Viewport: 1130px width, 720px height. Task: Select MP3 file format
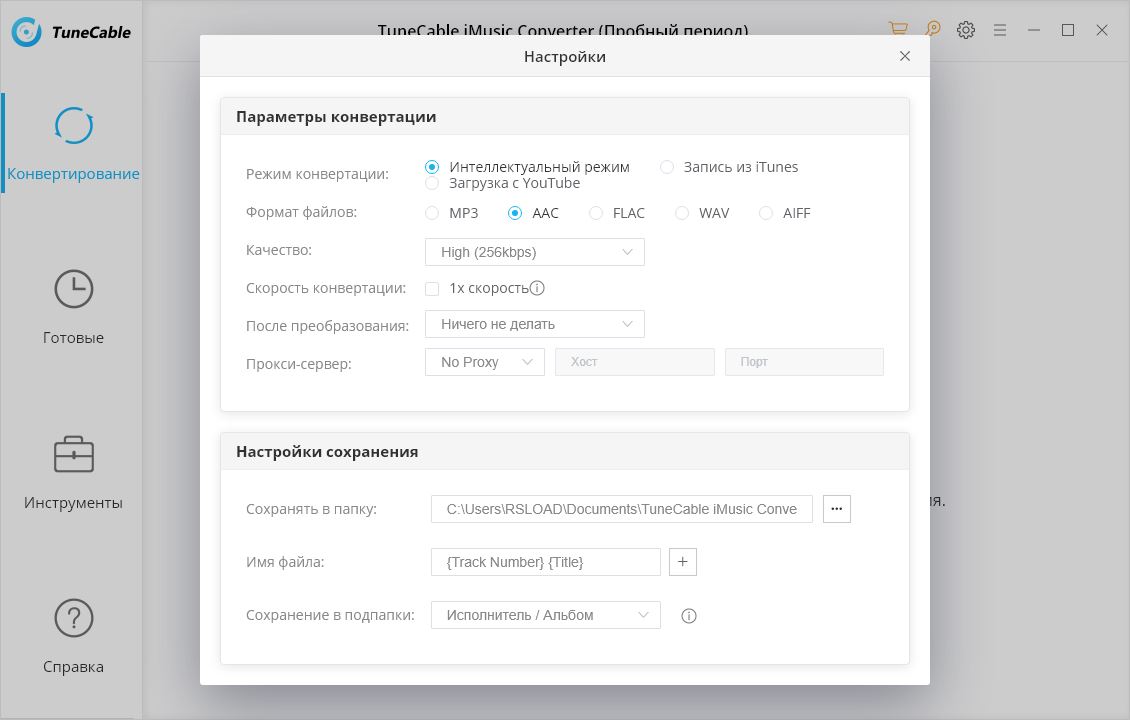tap(432, 213)
